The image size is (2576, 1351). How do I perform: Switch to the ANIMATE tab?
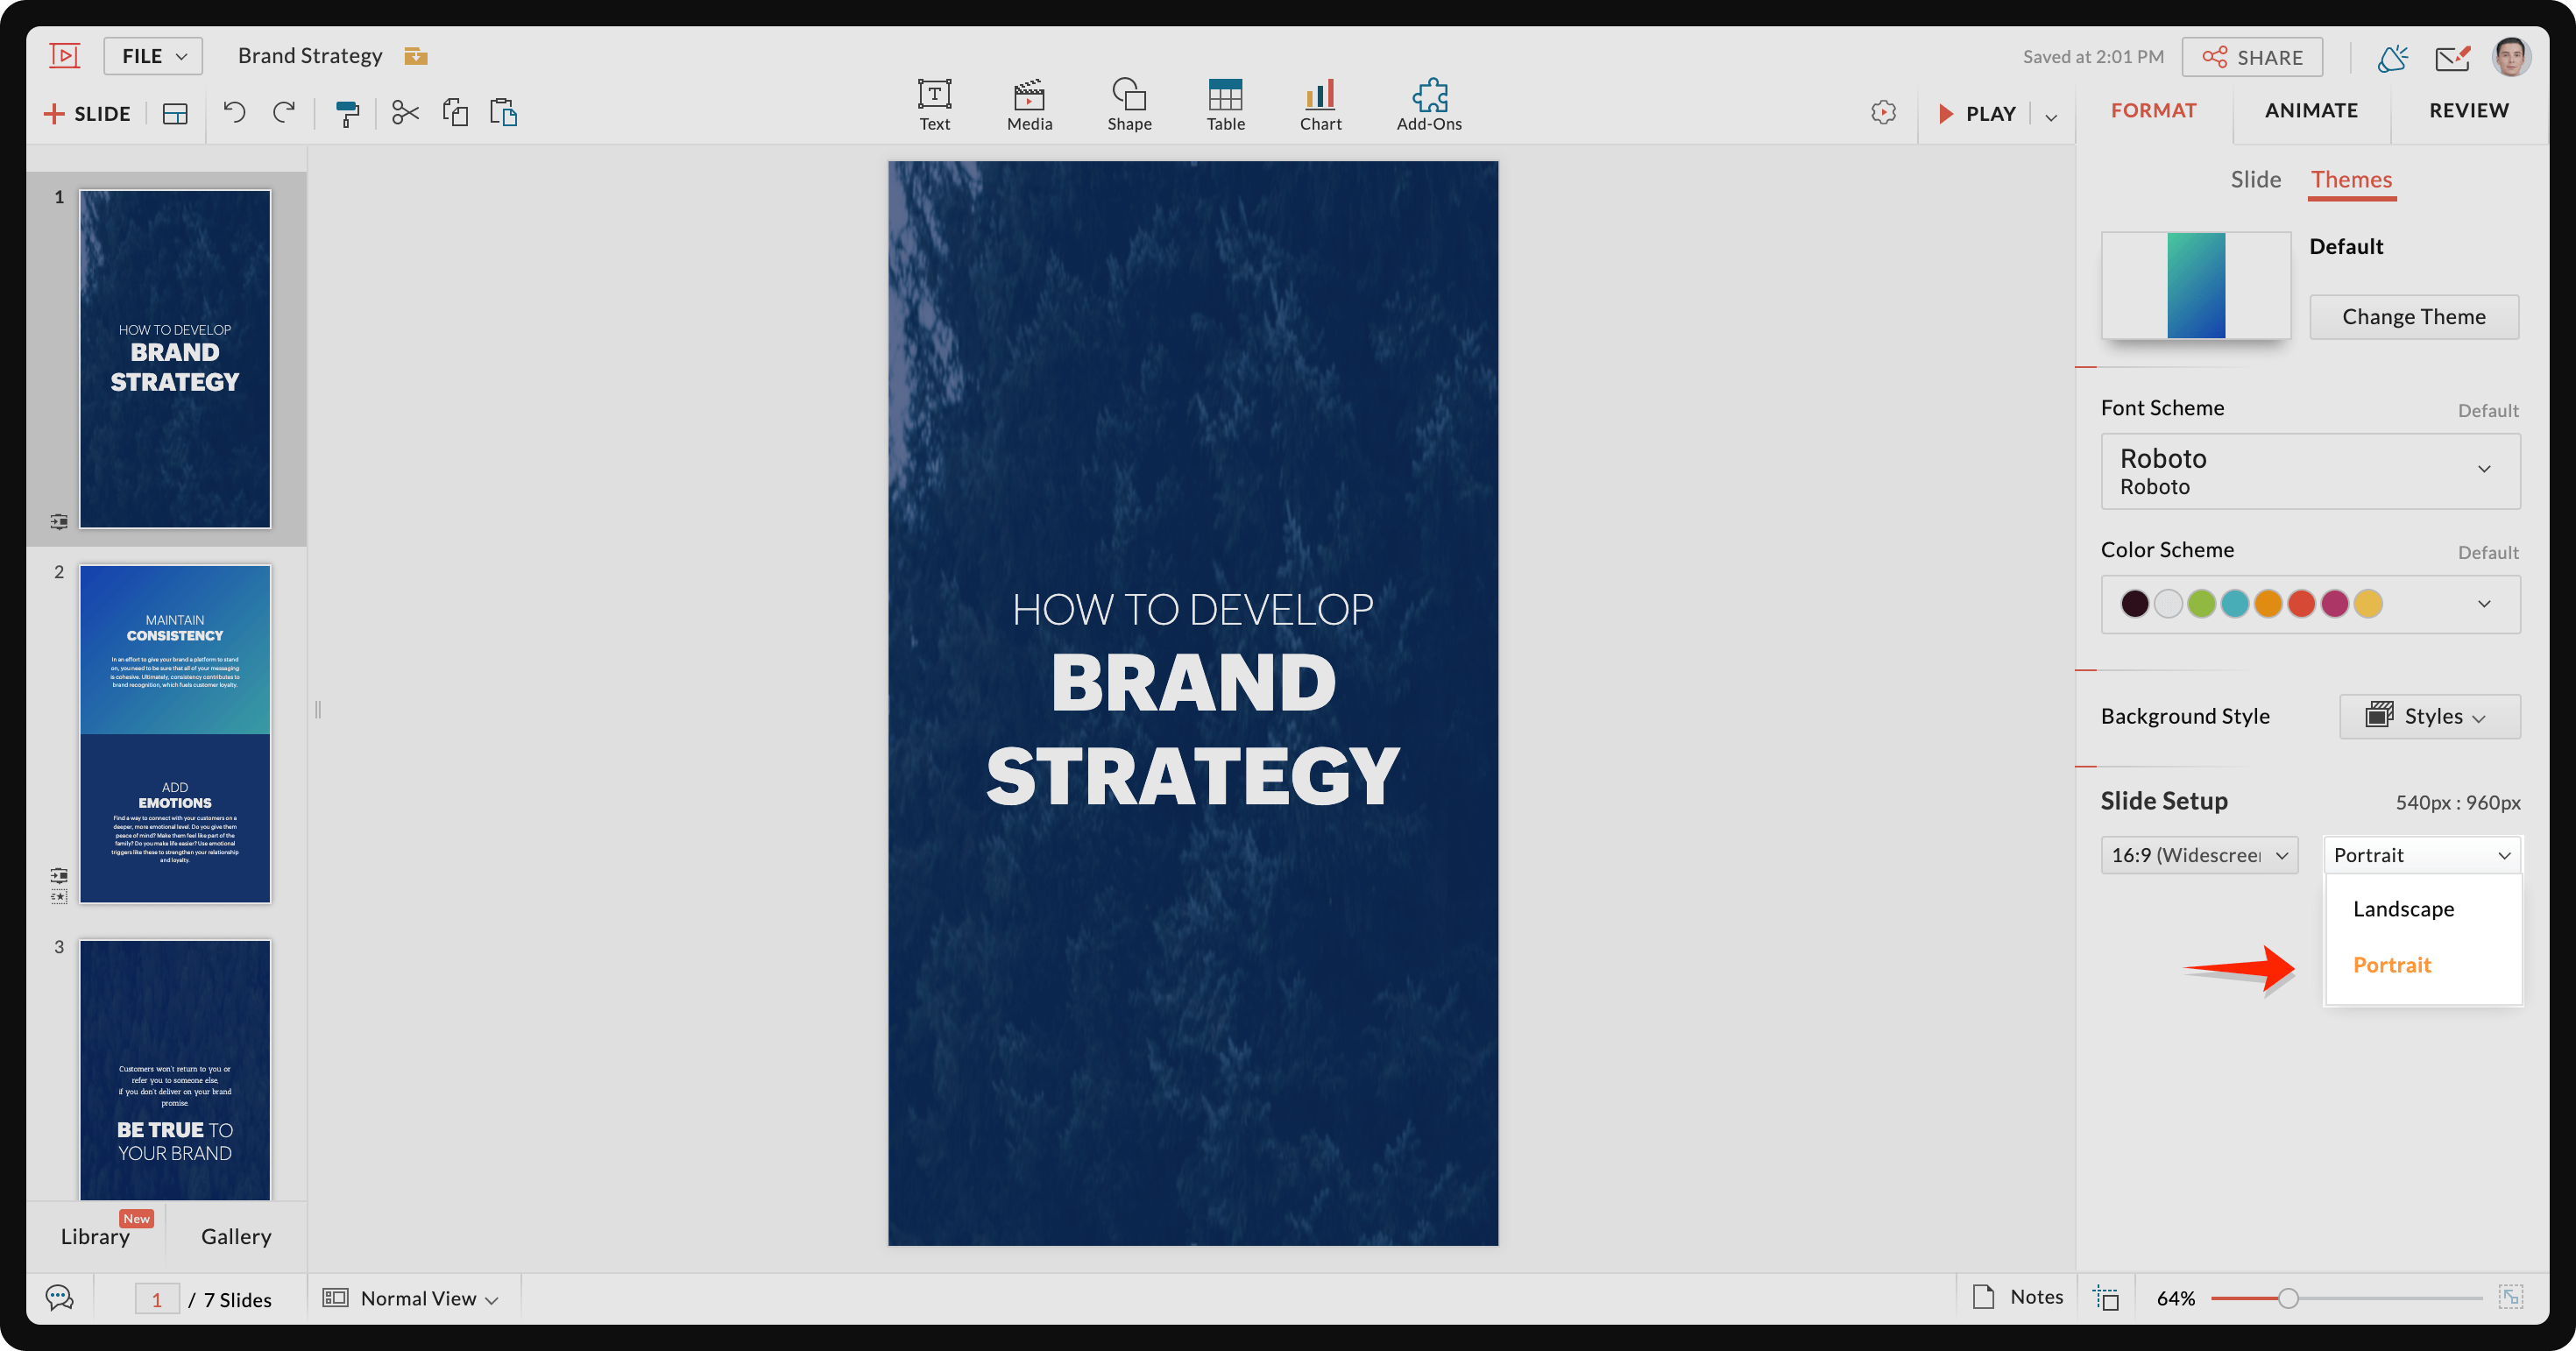pos(2310,110)
